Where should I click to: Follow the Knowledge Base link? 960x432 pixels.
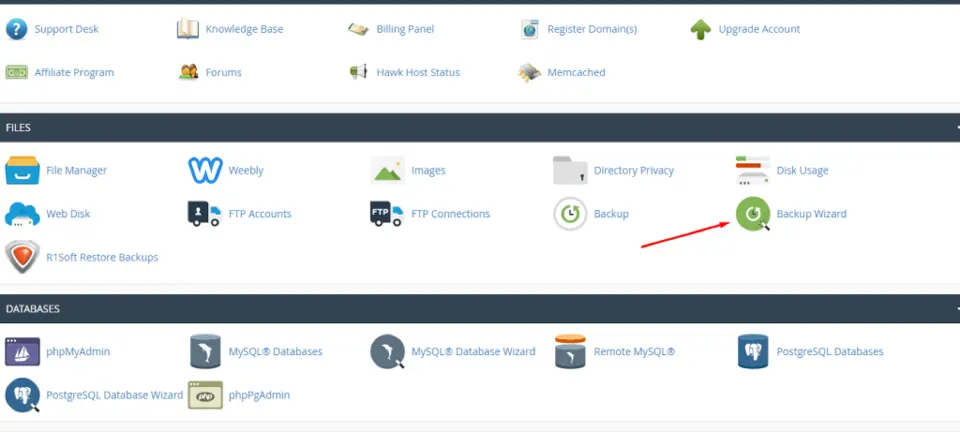tap(244, 29)
